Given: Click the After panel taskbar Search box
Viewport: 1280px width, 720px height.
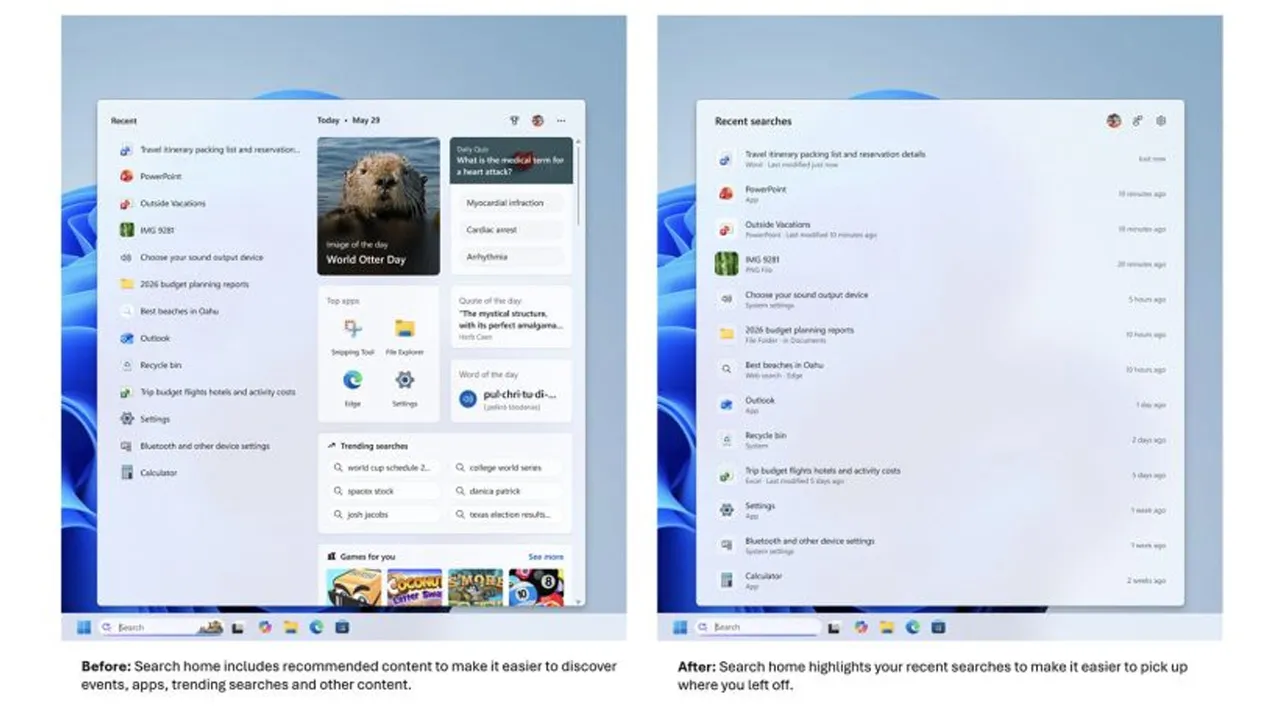Looking at the screenshot, I should tap(757, 627).
